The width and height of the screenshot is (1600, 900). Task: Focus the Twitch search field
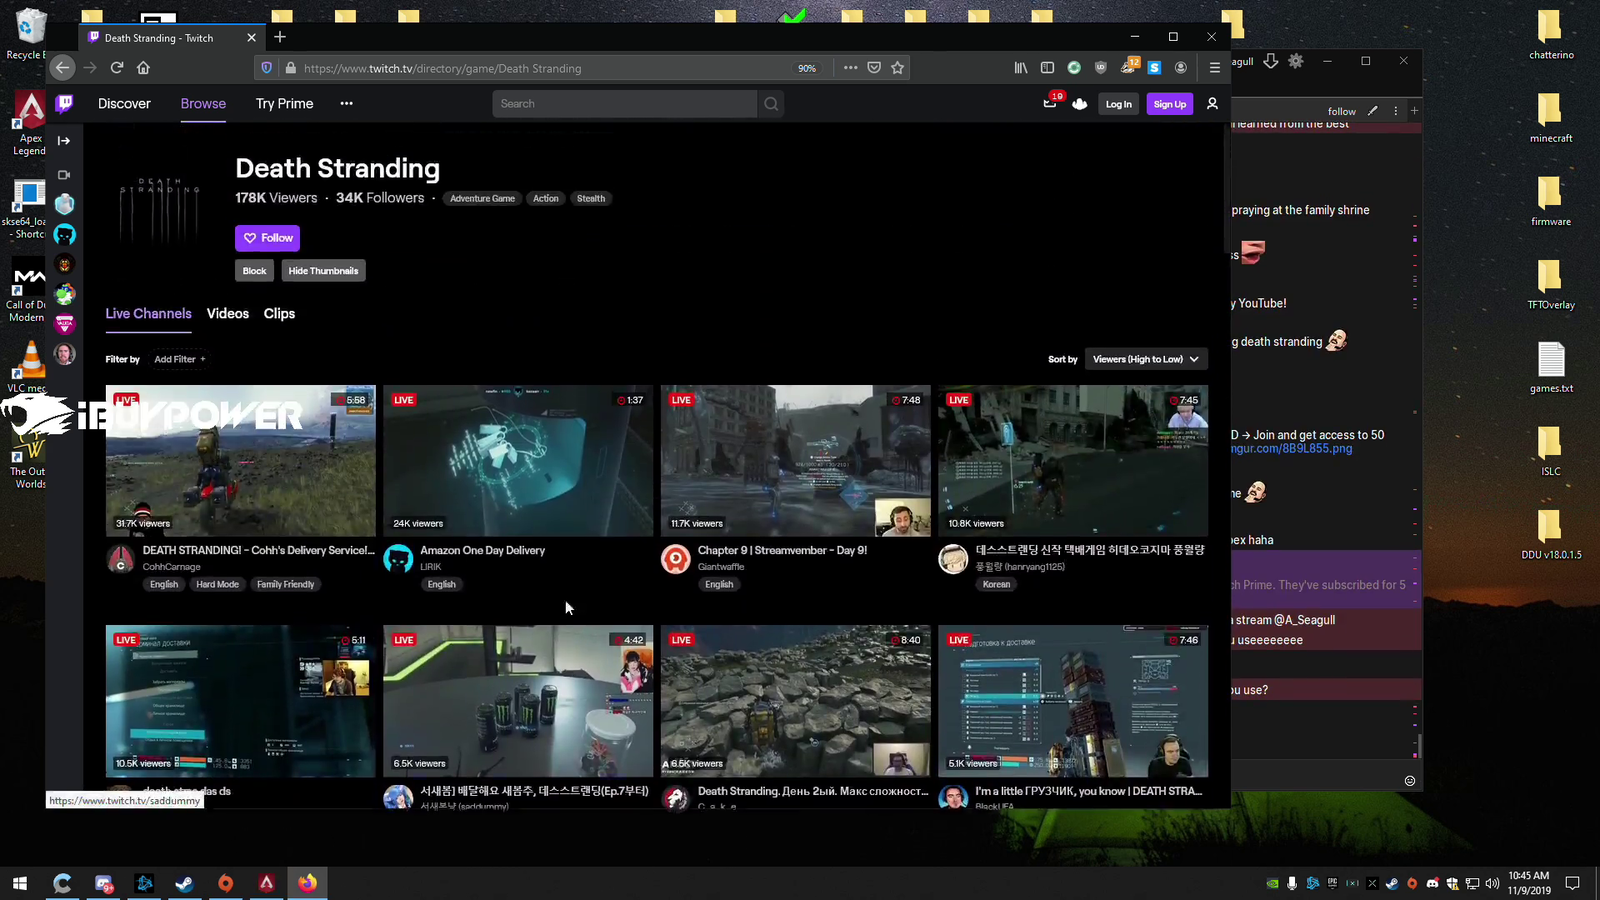[625, 104]
